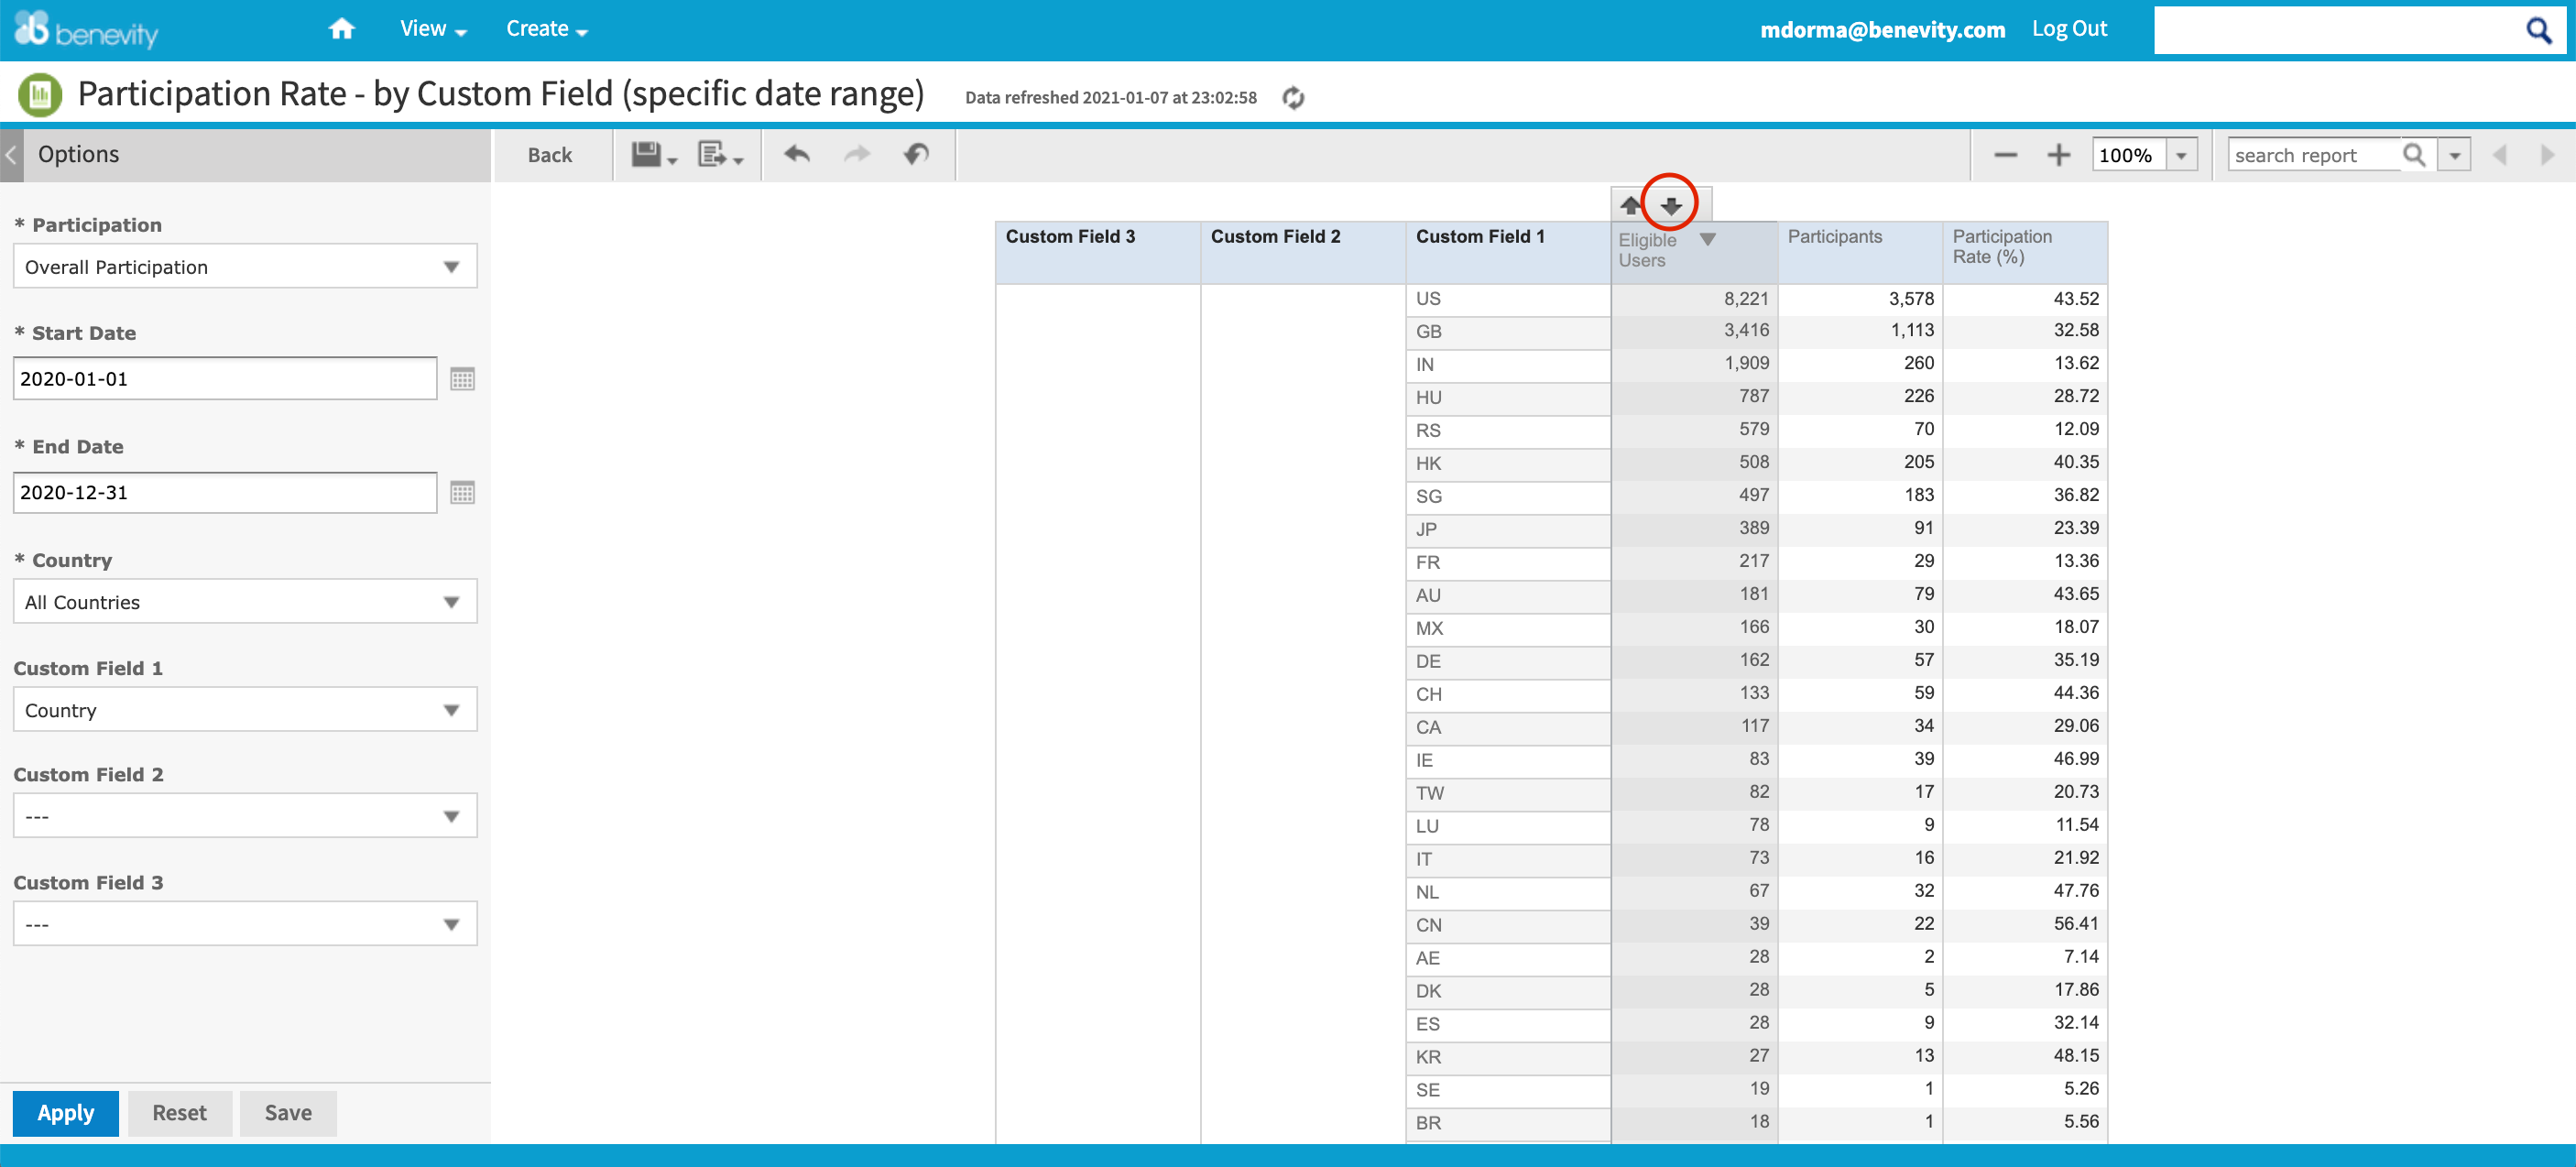This screenshot has height=1167, width=2576.
Task: Collapse the Options panel arrow
Action: [11, 155]
